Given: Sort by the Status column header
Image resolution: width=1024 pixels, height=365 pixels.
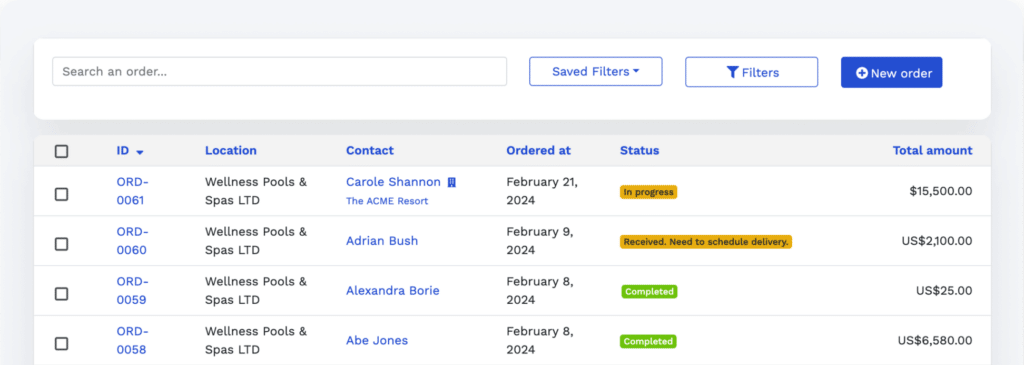Looking at the screenshot, I should point(639,150).
